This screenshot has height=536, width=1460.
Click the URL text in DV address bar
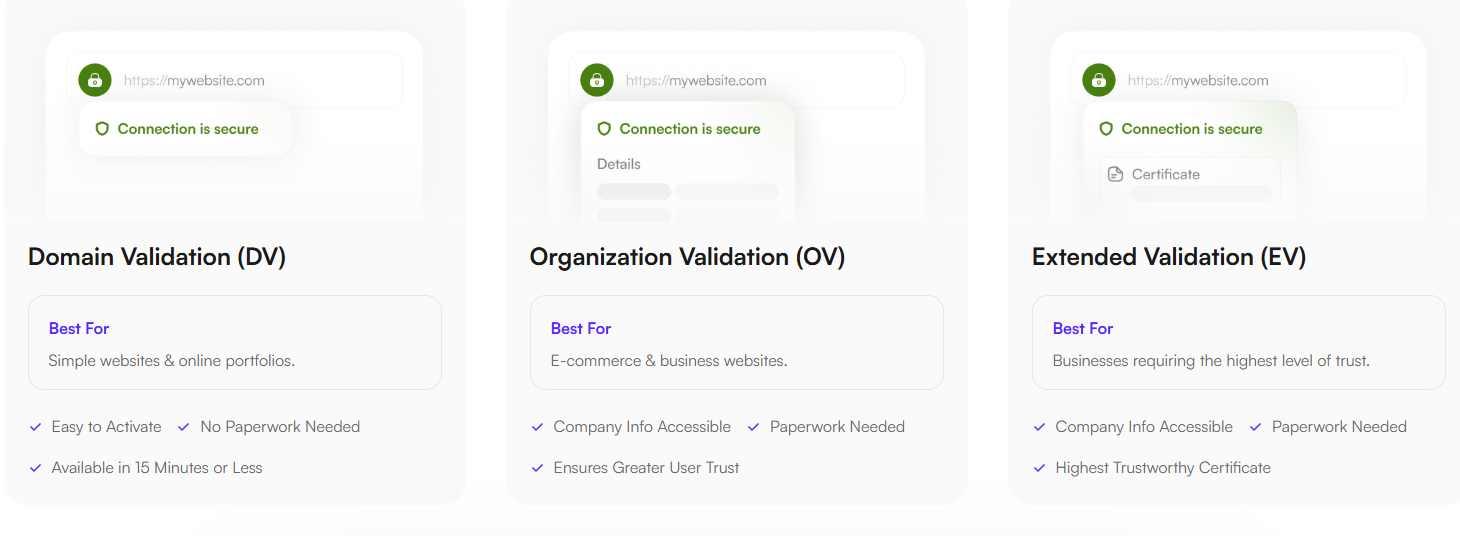[x=194, y=80]
